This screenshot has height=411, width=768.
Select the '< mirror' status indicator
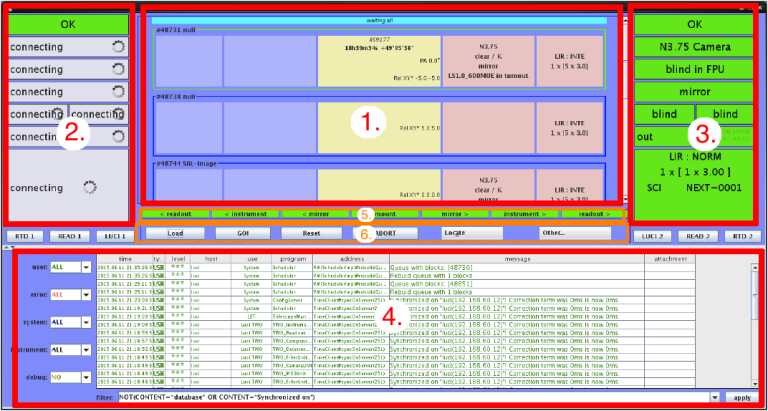click(x=315, y=214)
